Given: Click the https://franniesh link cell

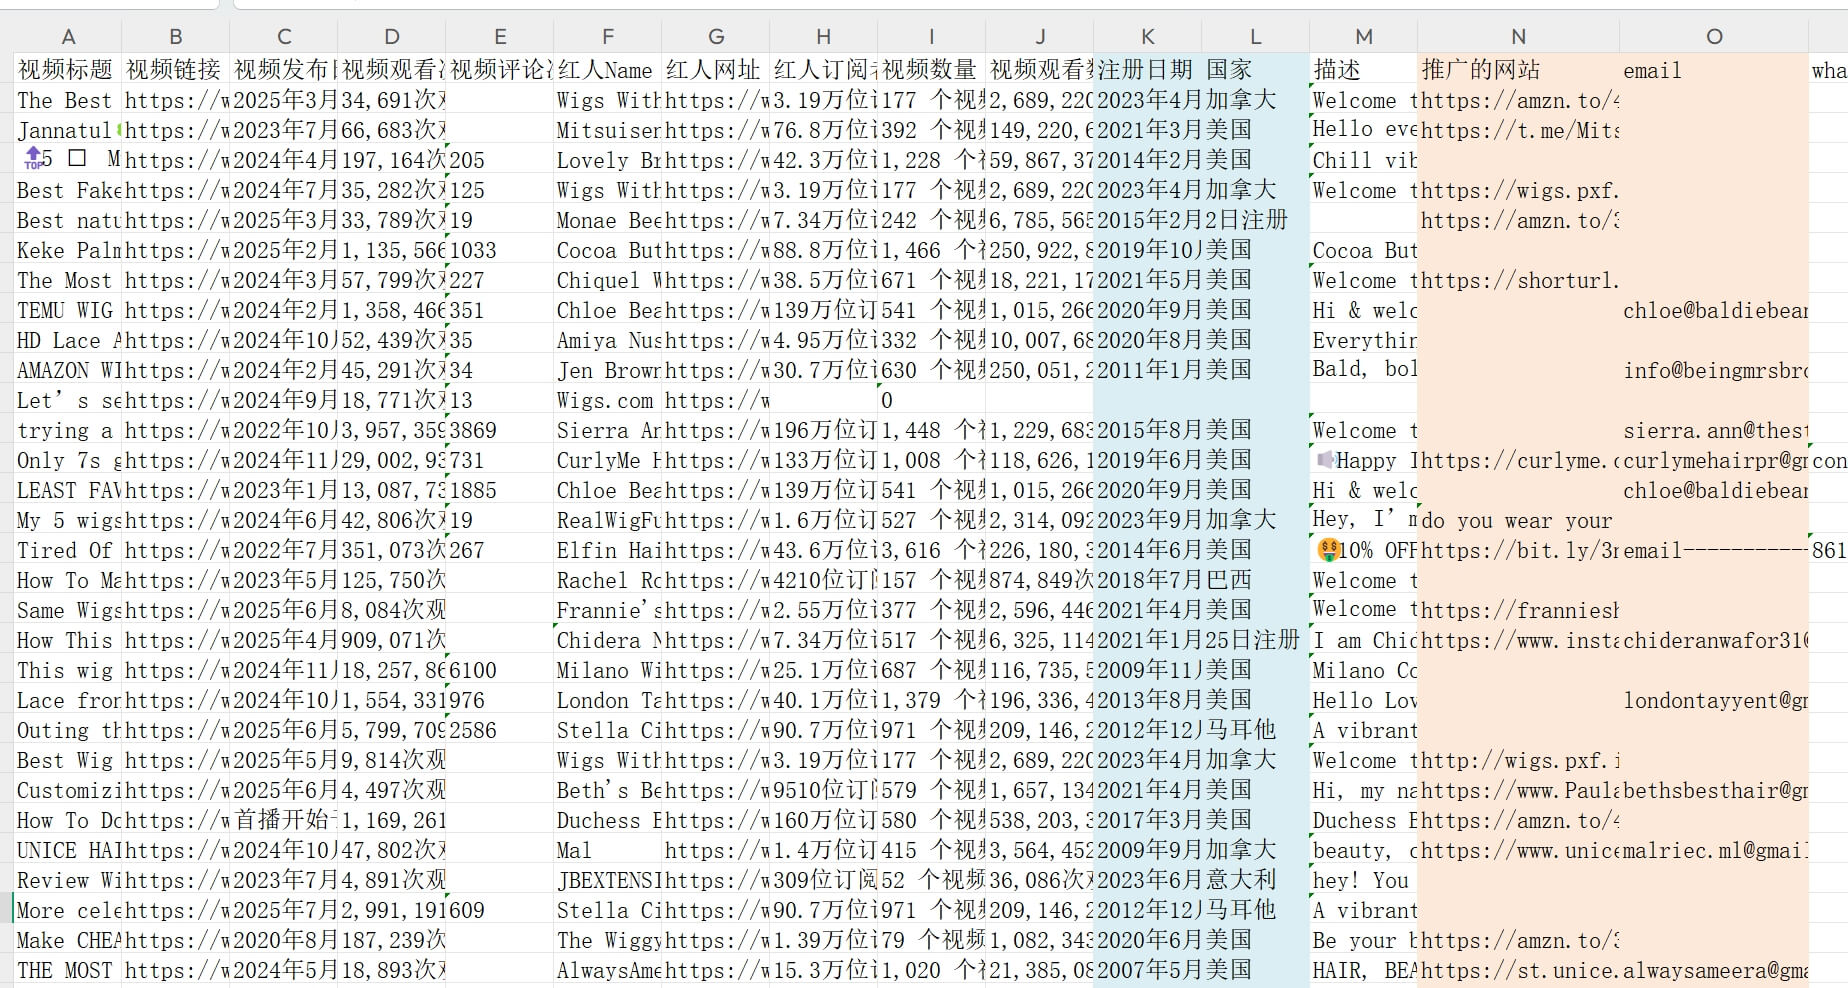Looking at the screenshot, I should (1518, 610).
